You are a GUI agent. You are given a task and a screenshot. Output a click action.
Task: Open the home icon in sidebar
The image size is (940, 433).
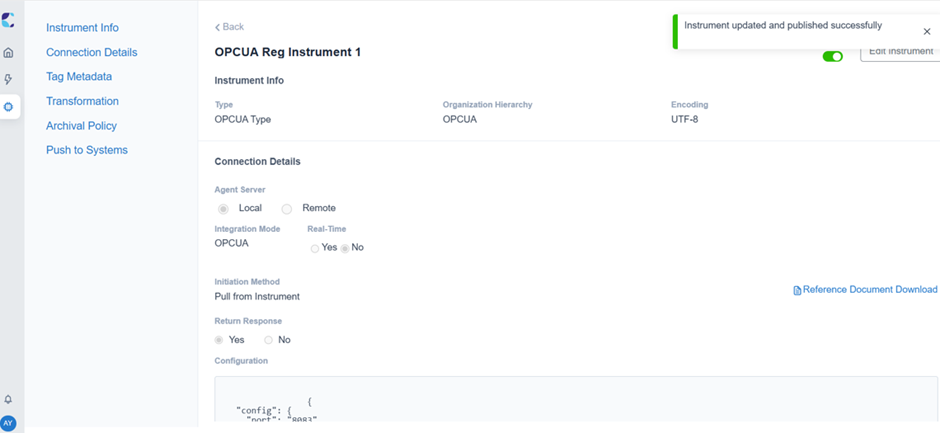click(x=8, y=53)
